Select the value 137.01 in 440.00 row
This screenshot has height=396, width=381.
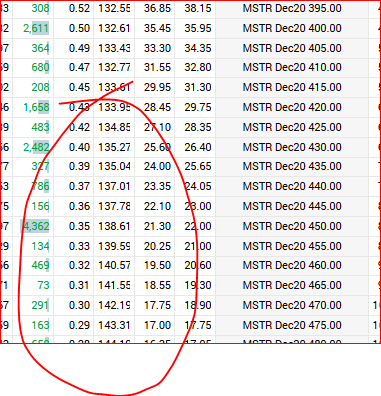114,186
